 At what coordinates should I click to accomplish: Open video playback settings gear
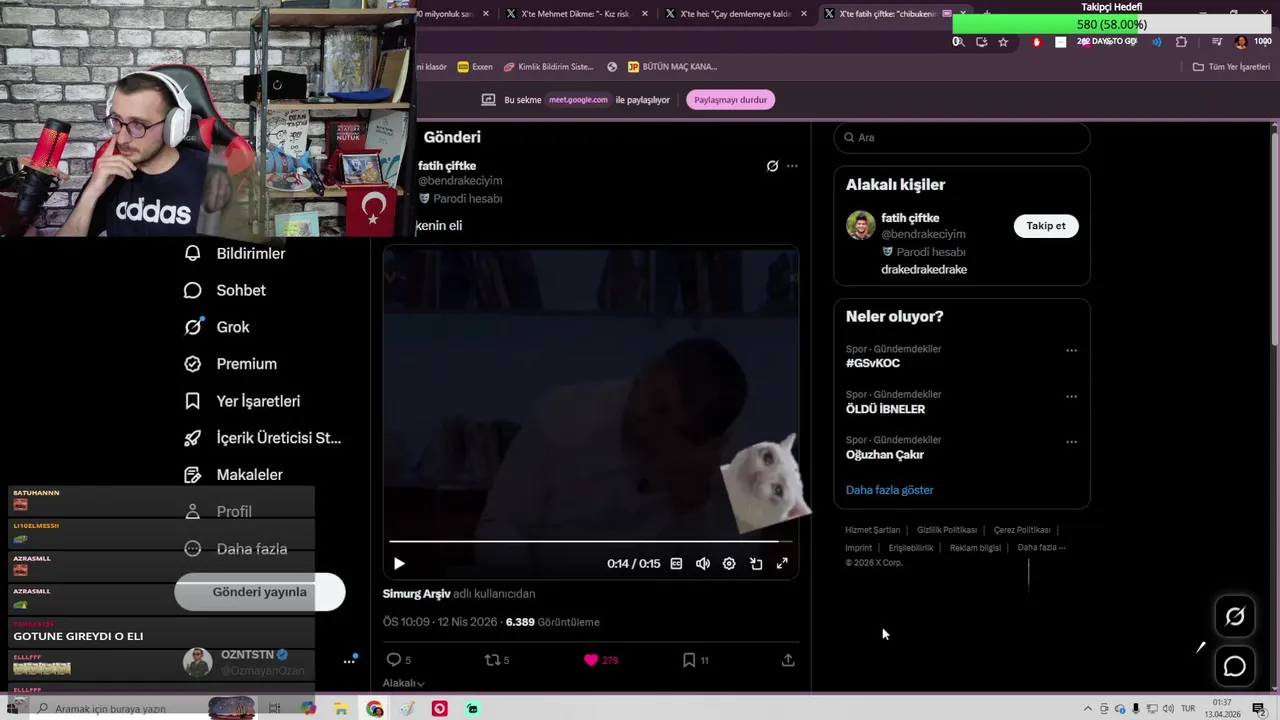[x=729, y=564]
